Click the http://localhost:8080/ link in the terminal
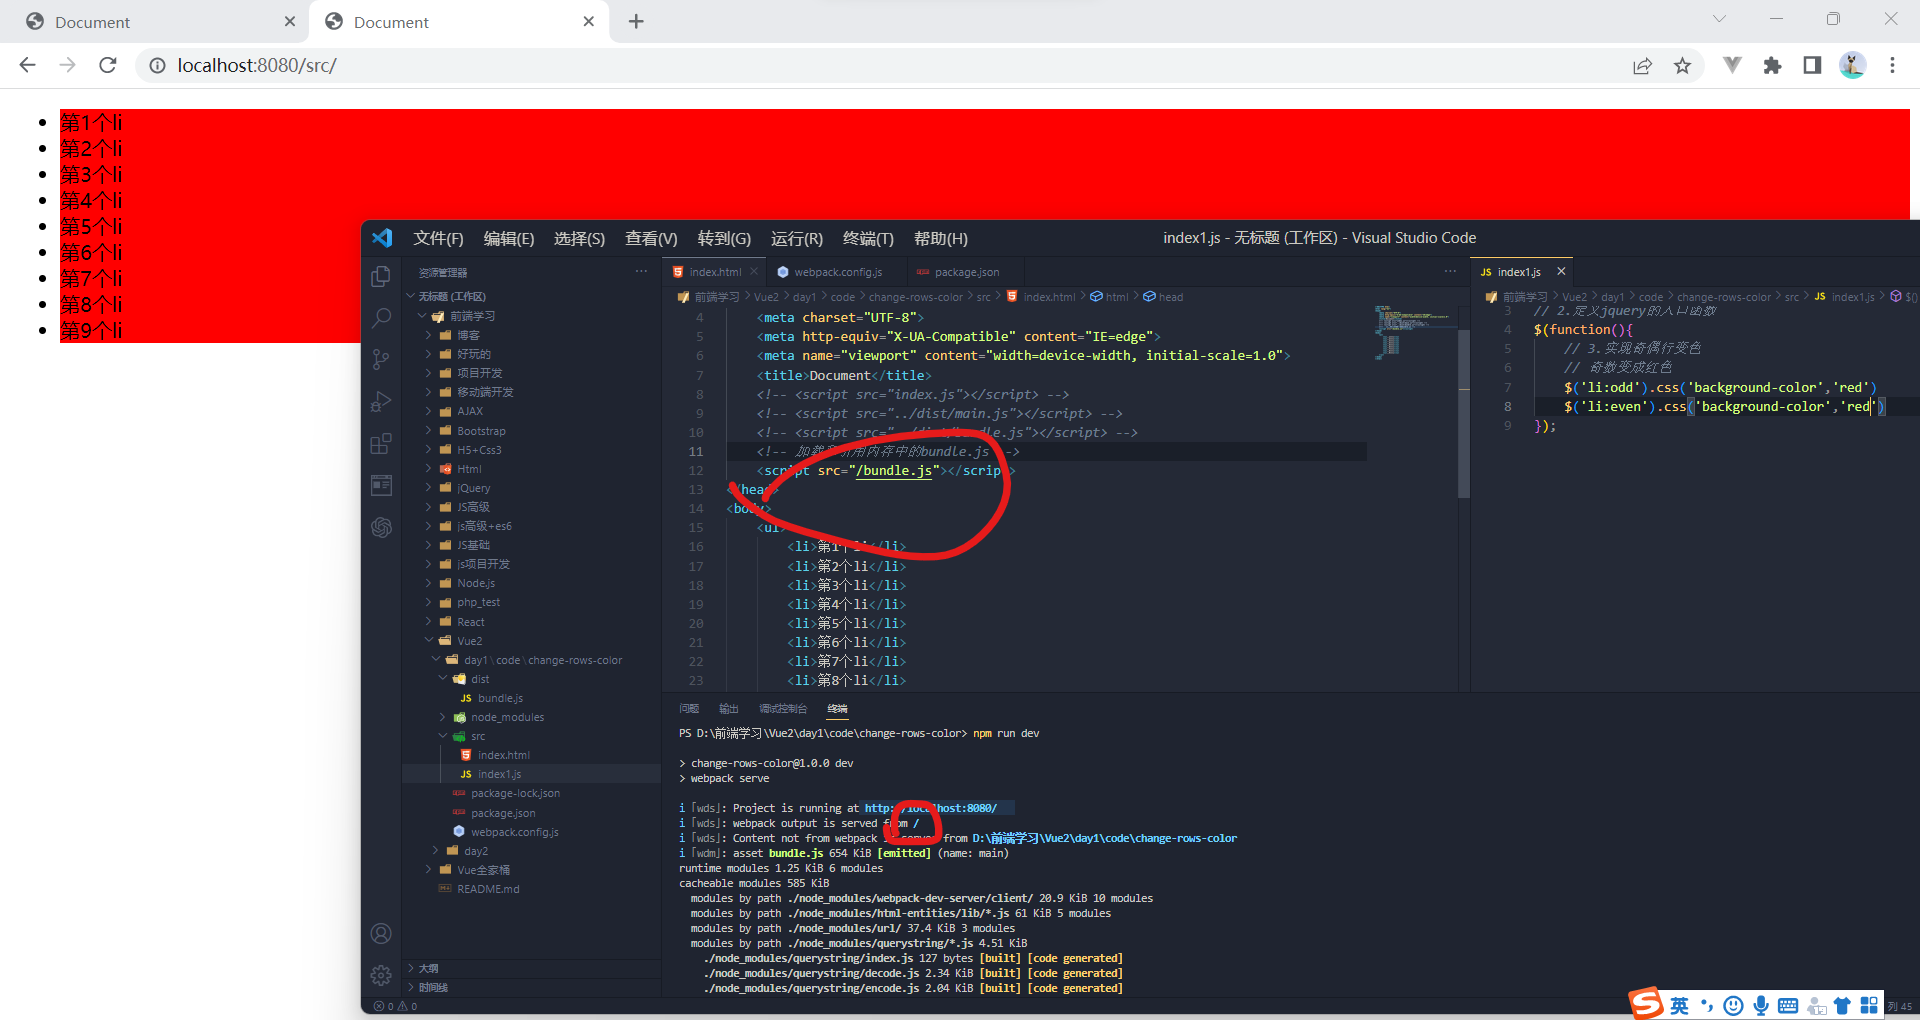Screen dimensions: 1920x1020 click(x=933, y=807)
